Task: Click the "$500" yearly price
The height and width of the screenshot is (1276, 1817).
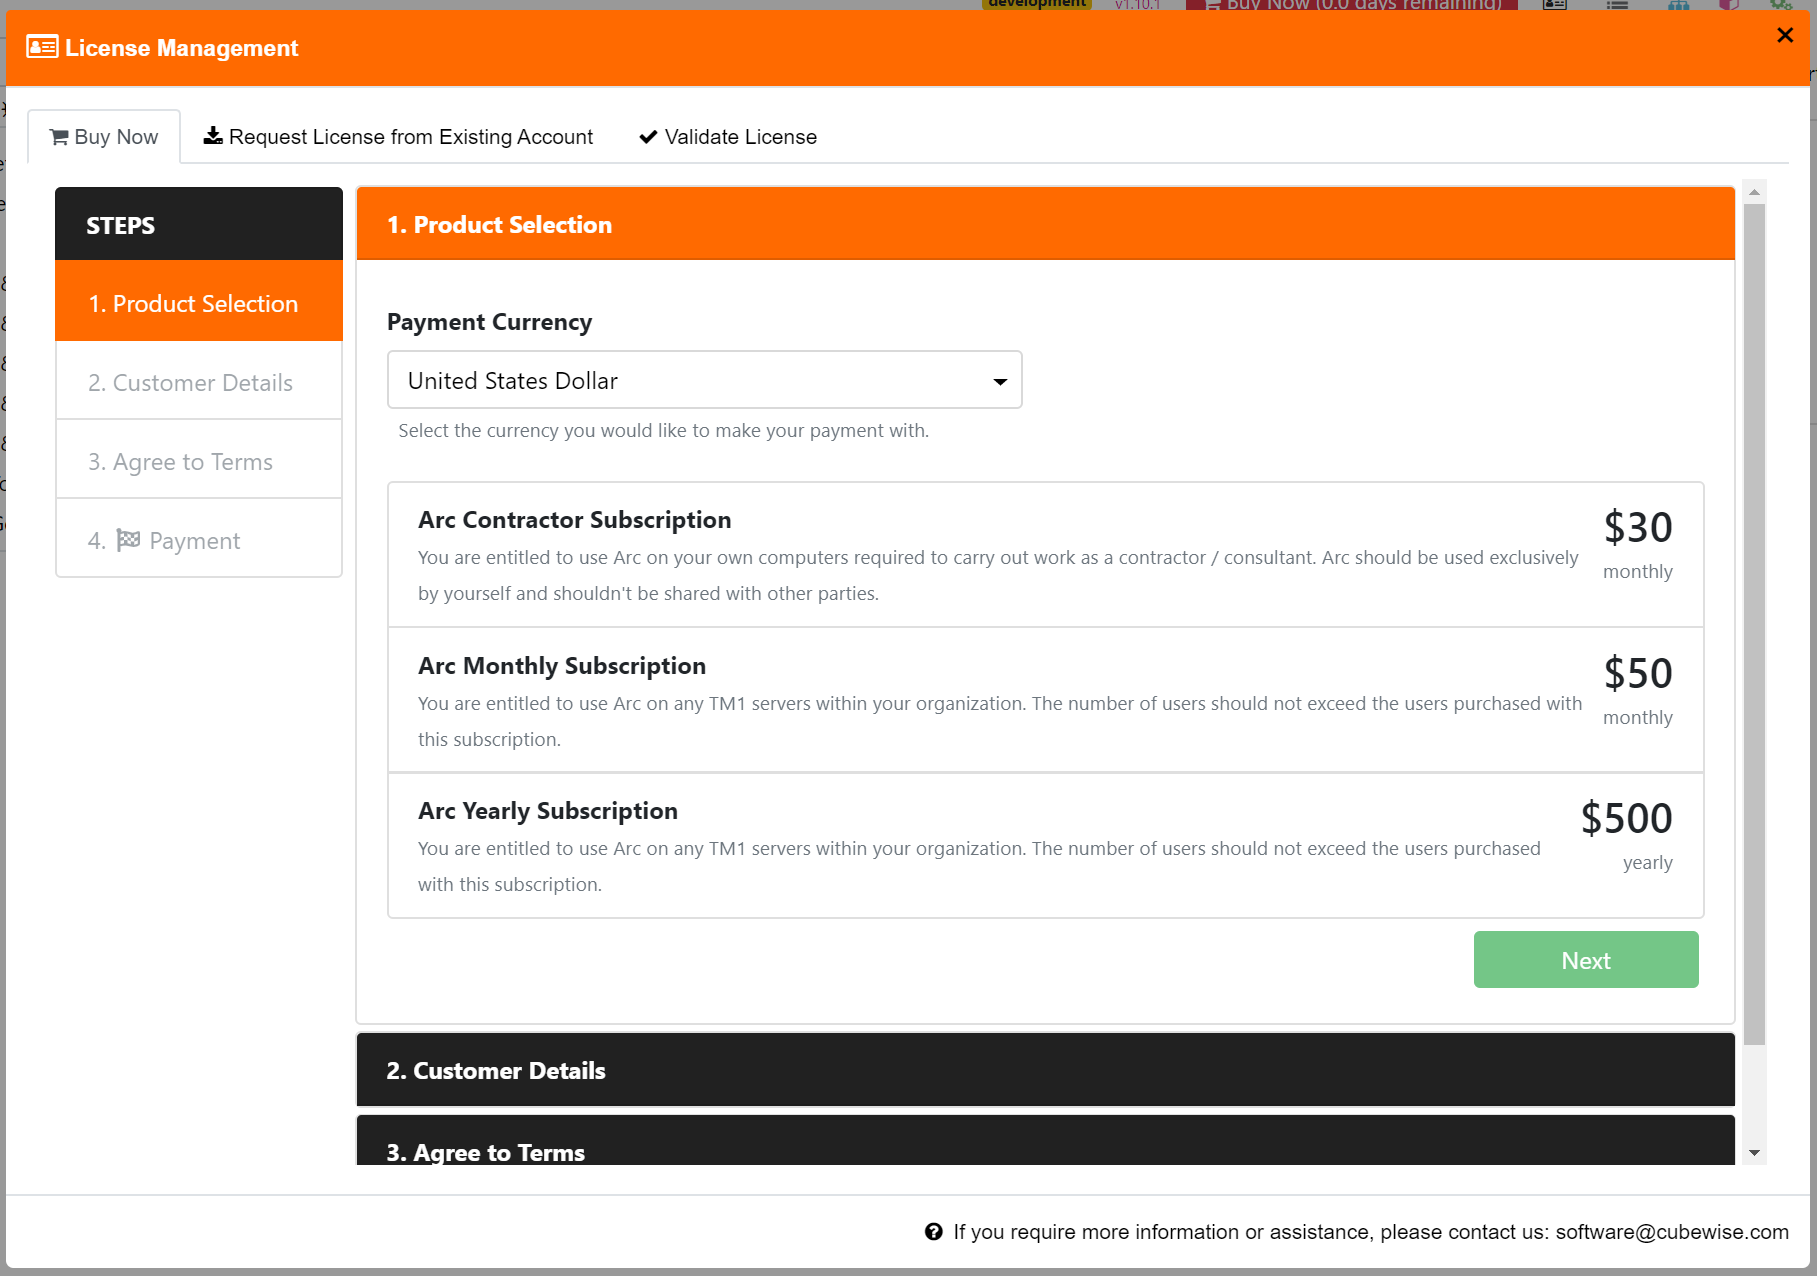Action: [x=1627, y=818]
